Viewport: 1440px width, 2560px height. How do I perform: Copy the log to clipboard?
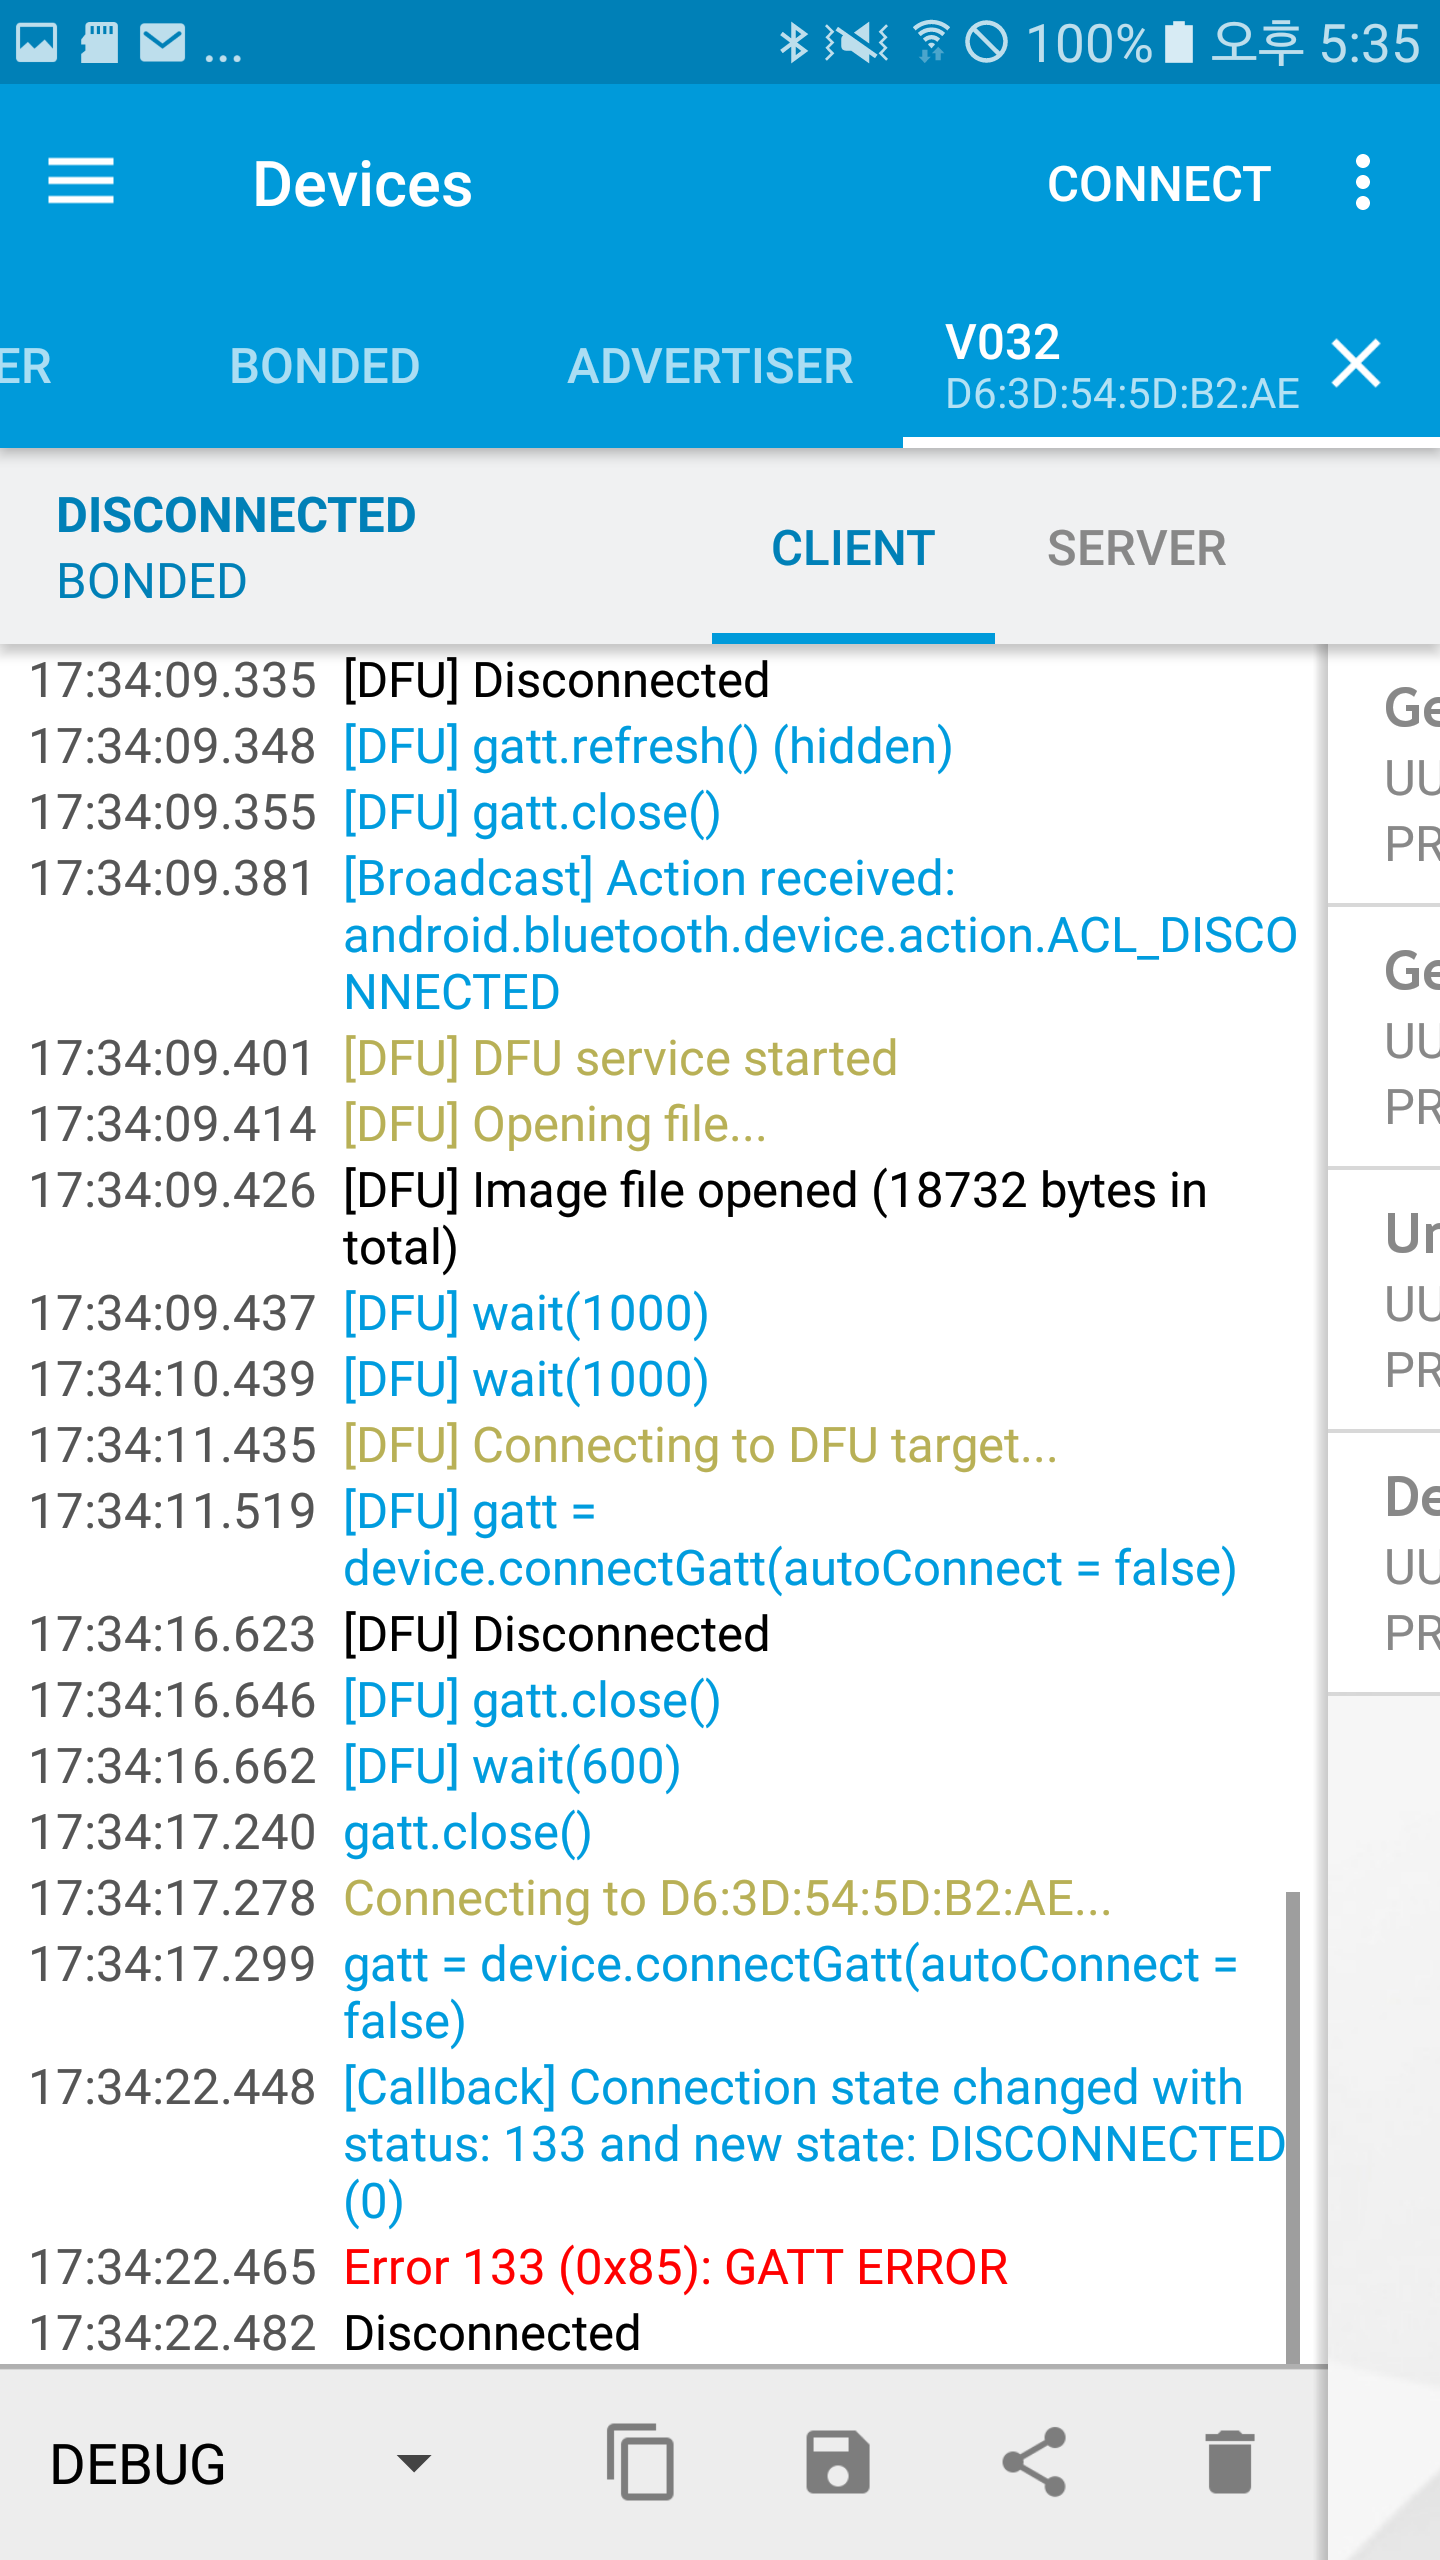click(640, 2461)
